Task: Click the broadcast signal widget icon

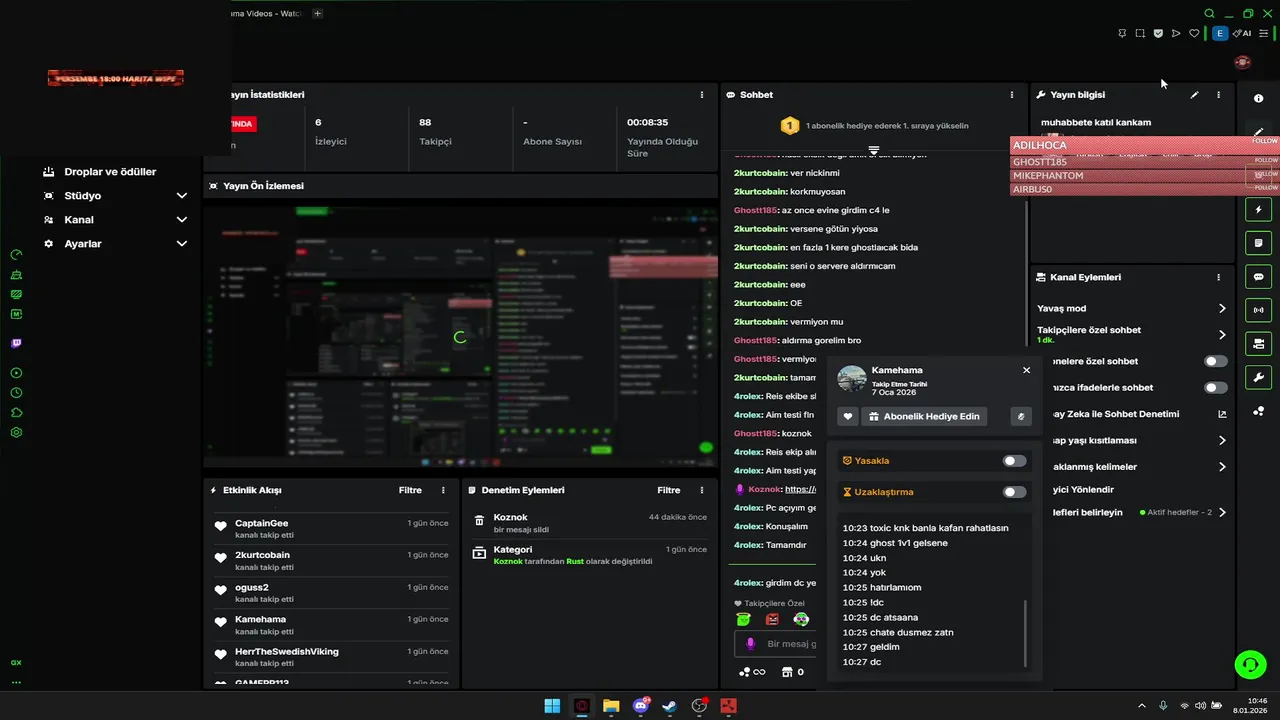Action: [1258, 310]
